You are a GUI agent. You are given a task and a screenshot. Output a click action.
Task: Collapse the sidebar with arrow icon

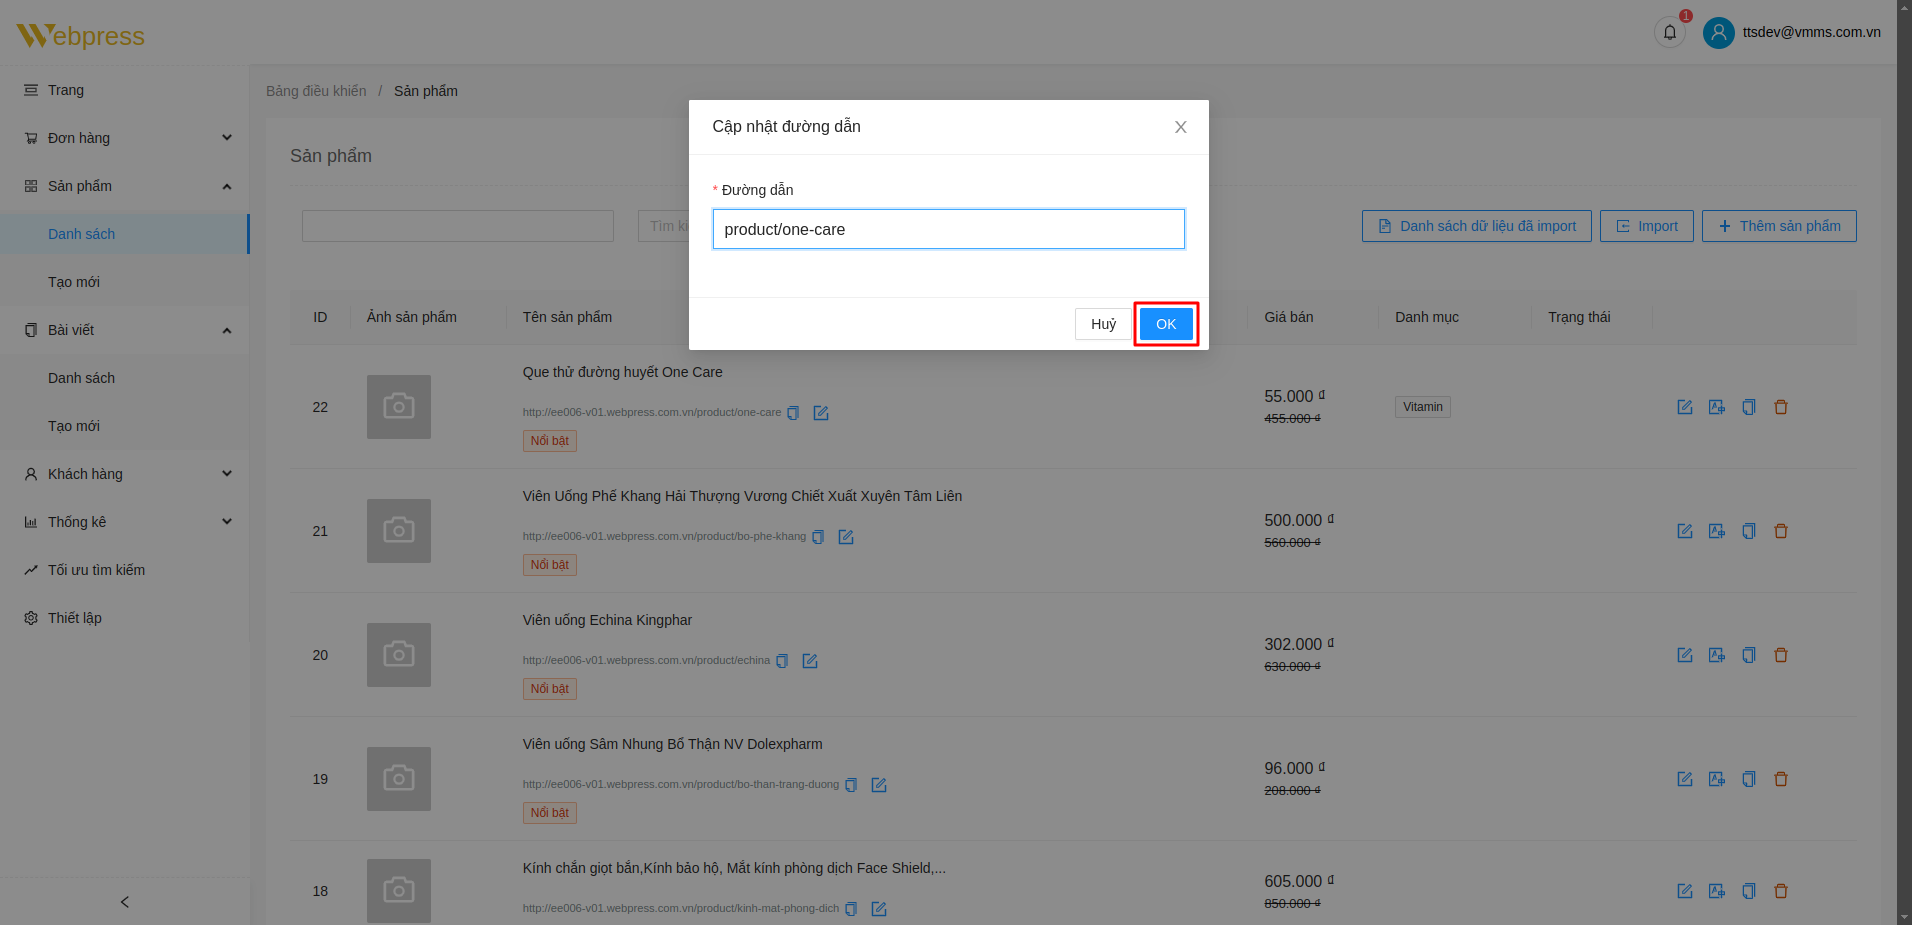(x=124, y=902)
